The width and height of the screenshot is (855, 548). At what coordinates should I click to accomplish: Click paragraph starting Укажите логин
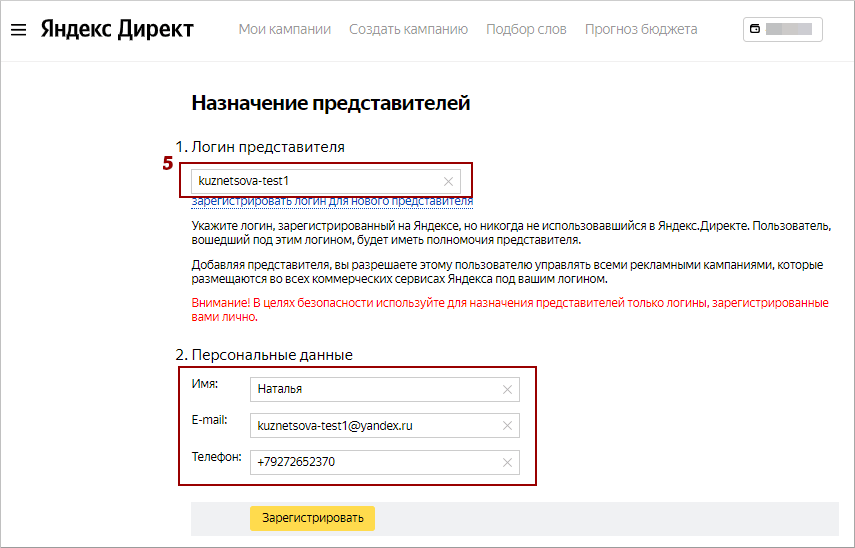(x=511, y=233)
